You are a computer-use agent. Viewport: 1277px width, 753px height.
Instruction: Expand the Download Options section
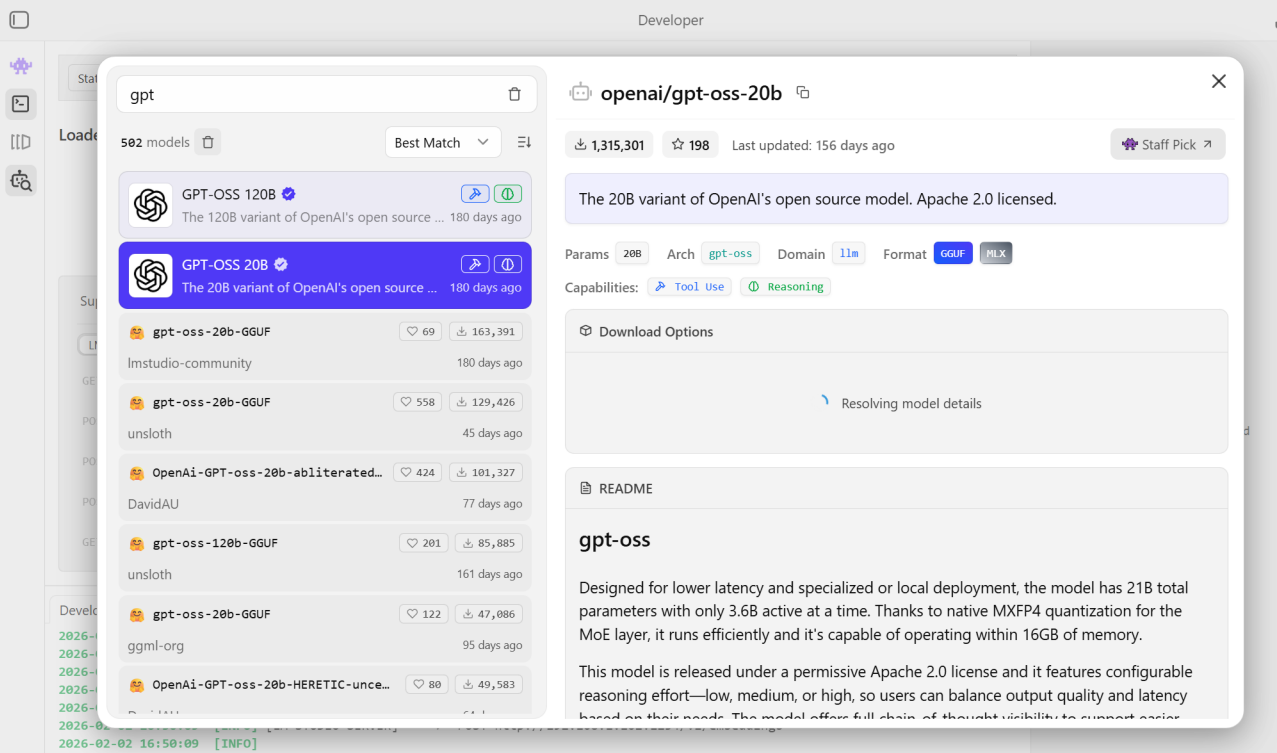[x=655, y=332]
